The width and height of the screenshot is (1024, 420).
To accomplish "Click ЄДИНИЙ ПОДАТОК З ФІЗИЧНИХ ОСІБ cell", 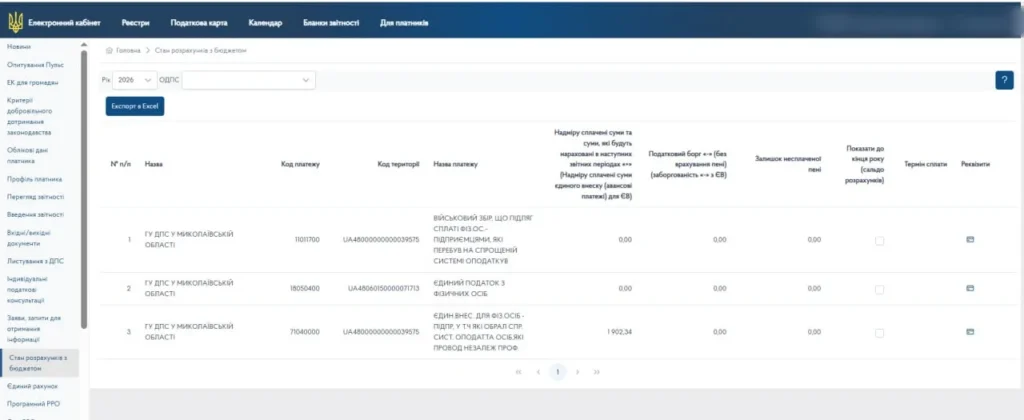I will pyautogui.click(x=469, y=288).
